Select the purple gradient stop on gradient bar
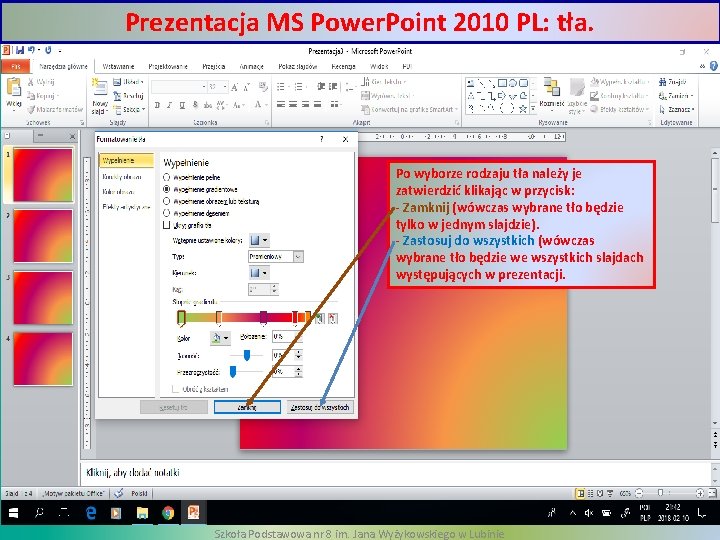 [264, 317]
